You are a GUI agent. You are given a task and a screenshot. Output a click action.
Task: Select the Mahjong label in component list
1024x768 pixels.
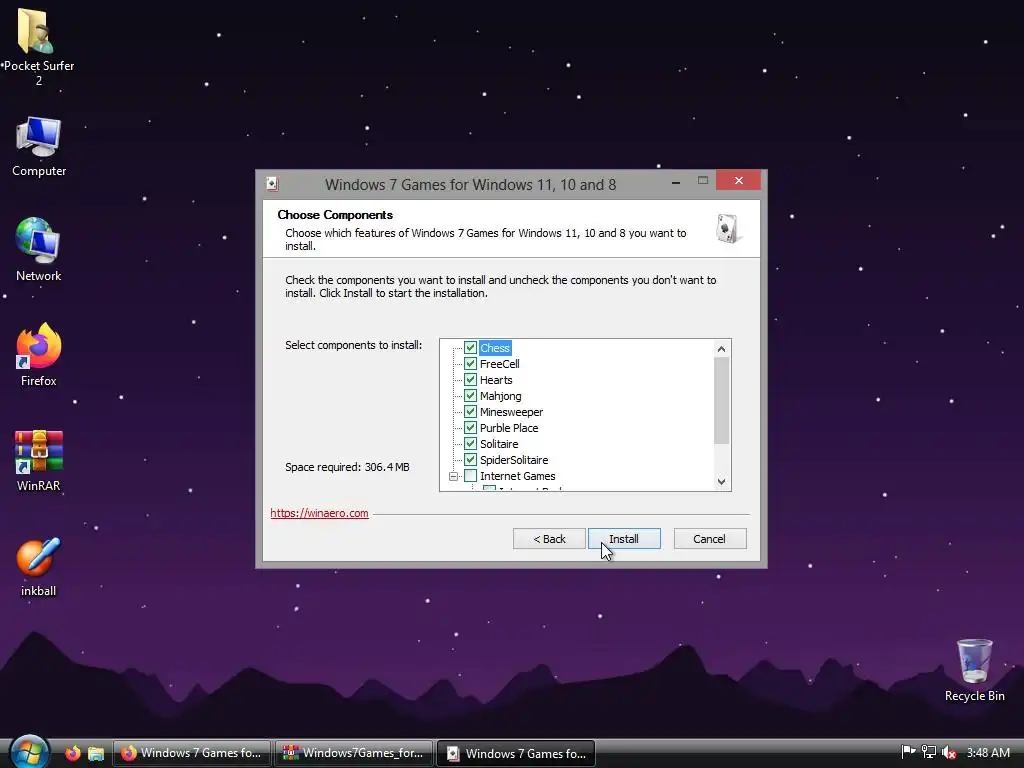click(501, 396)
